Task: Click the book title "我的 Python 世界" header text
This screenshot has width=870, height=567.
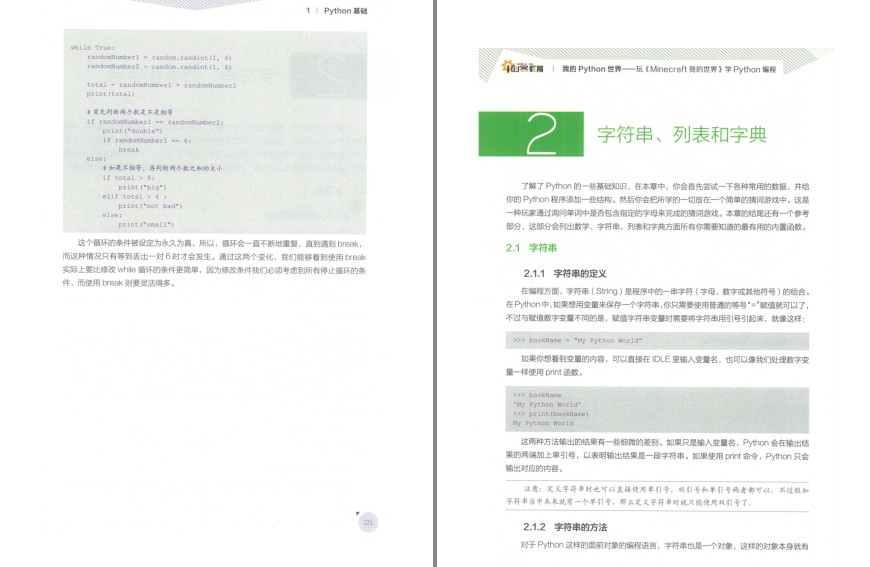Action: (x=669, y=69)
